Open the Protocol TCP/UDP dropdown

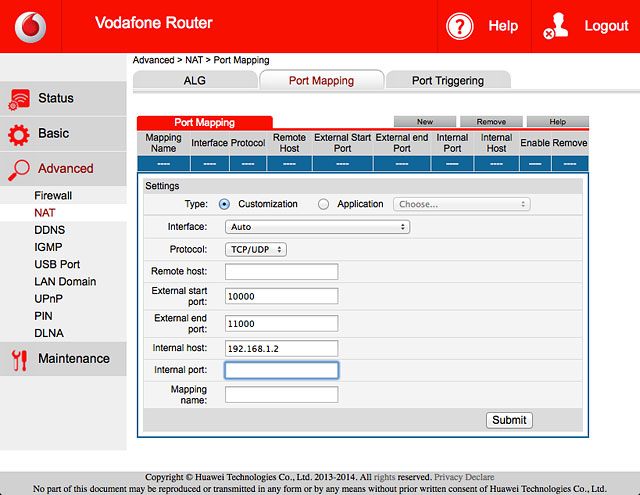(256, 249)
